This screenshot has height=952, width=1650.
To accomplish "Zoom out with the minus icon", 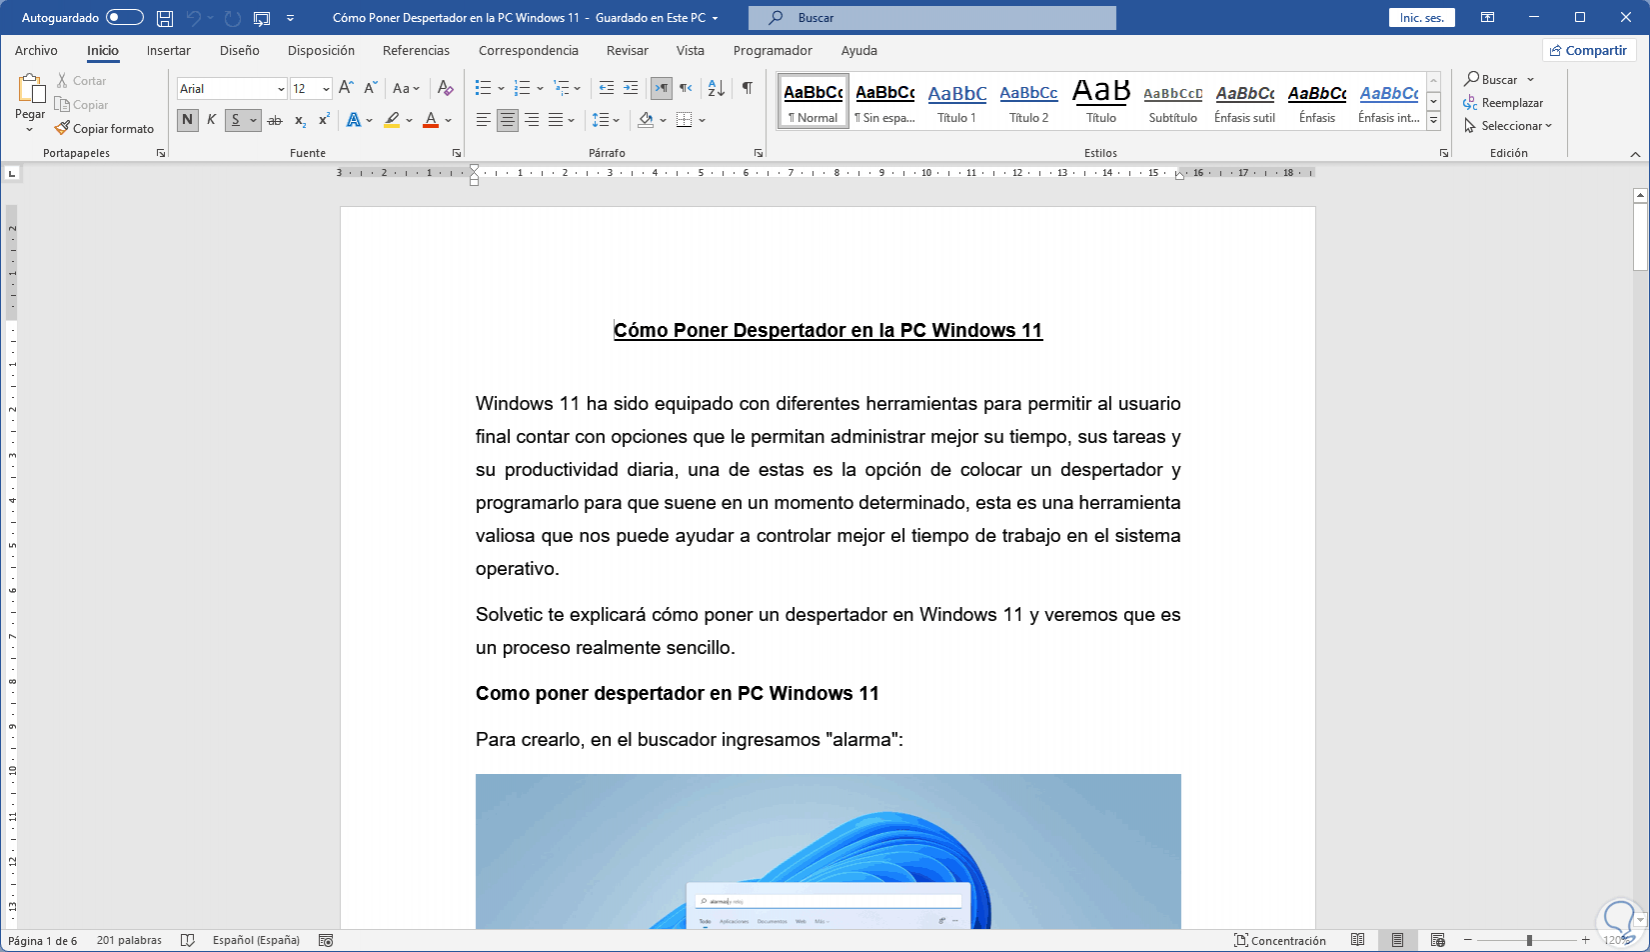I will click(x=1470, y=940).
